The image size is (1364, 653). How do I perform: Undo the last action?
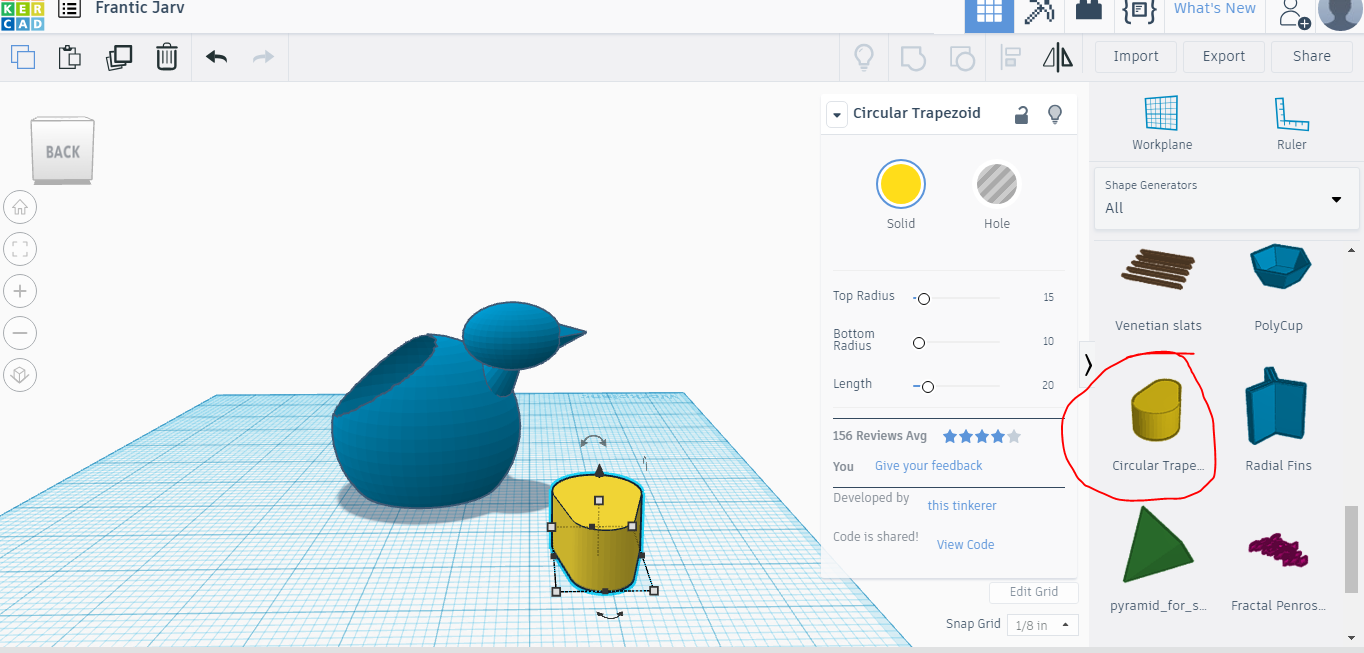pyautogui.click(x=216, y=57)
